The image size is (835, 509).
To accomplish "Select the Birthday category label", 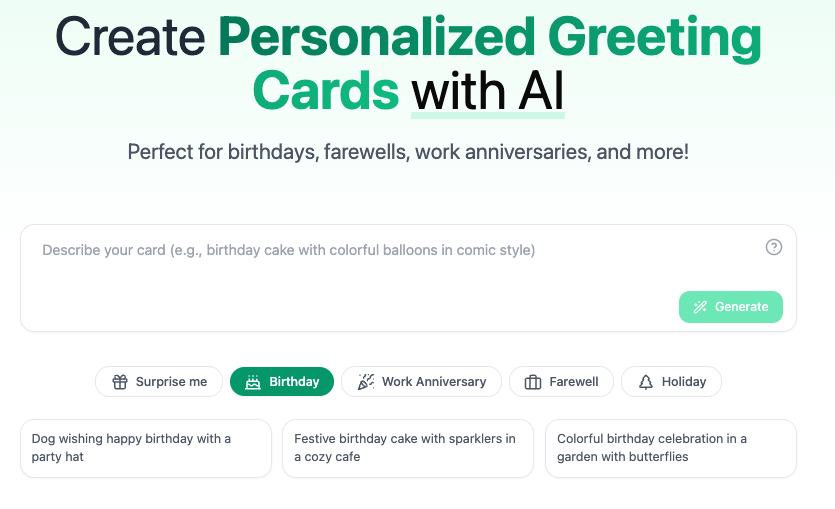I will click(x=294, y=381).
